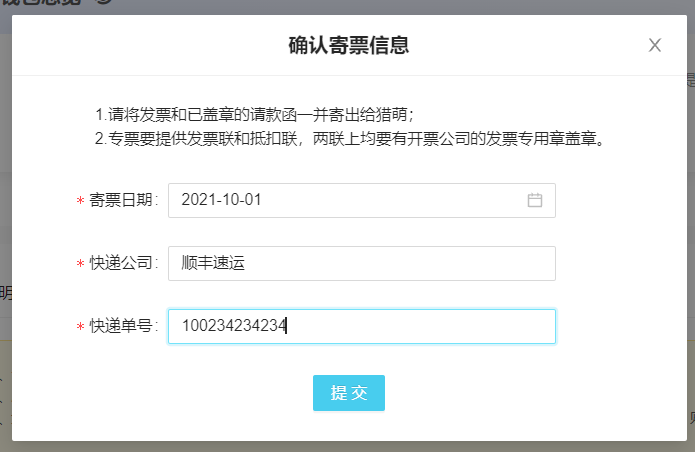695x452 pixels.
Task: Close the 确认寄票信息 dialog
Action: pos(655,45)
